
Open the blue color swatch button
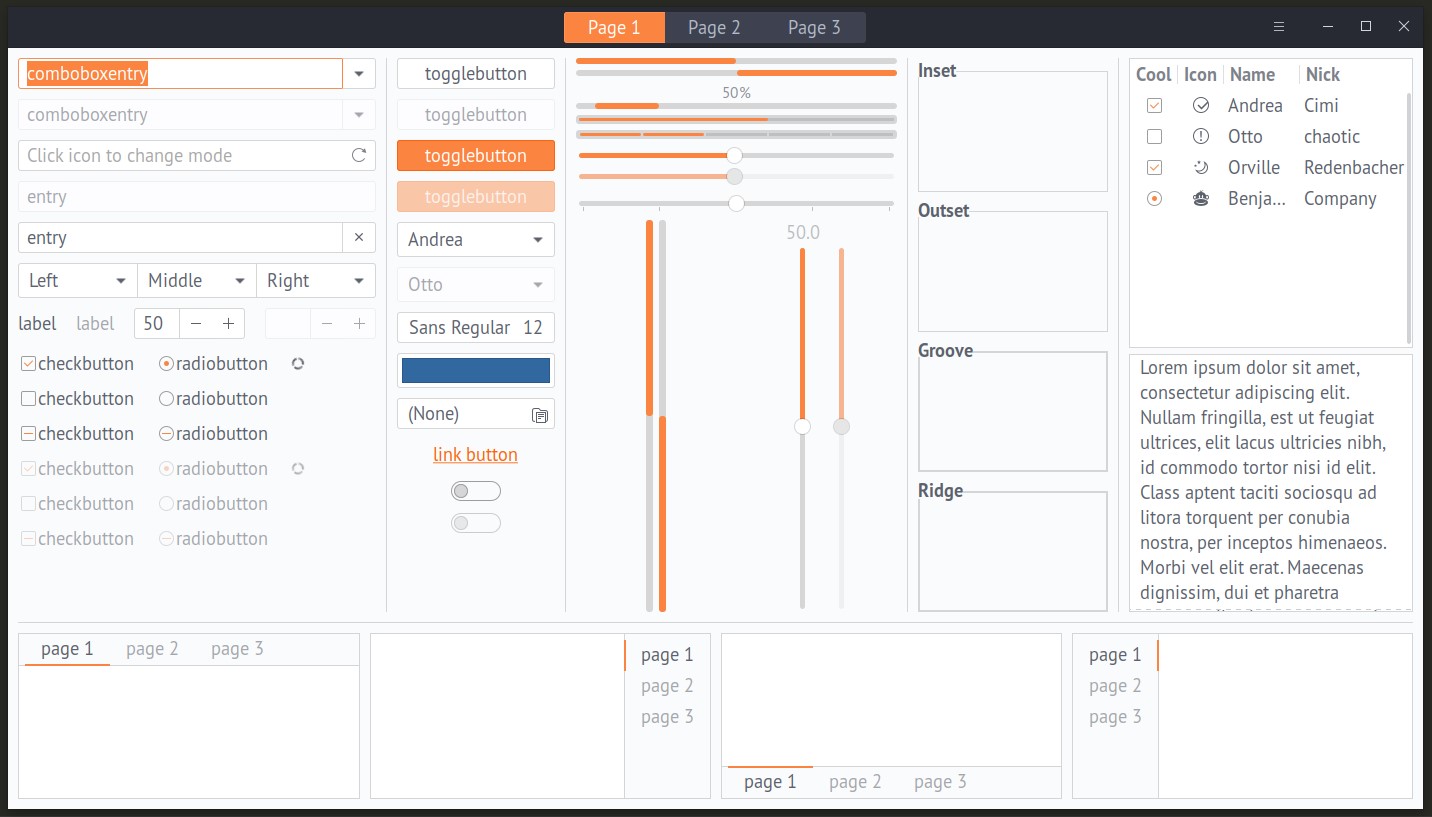476,370
